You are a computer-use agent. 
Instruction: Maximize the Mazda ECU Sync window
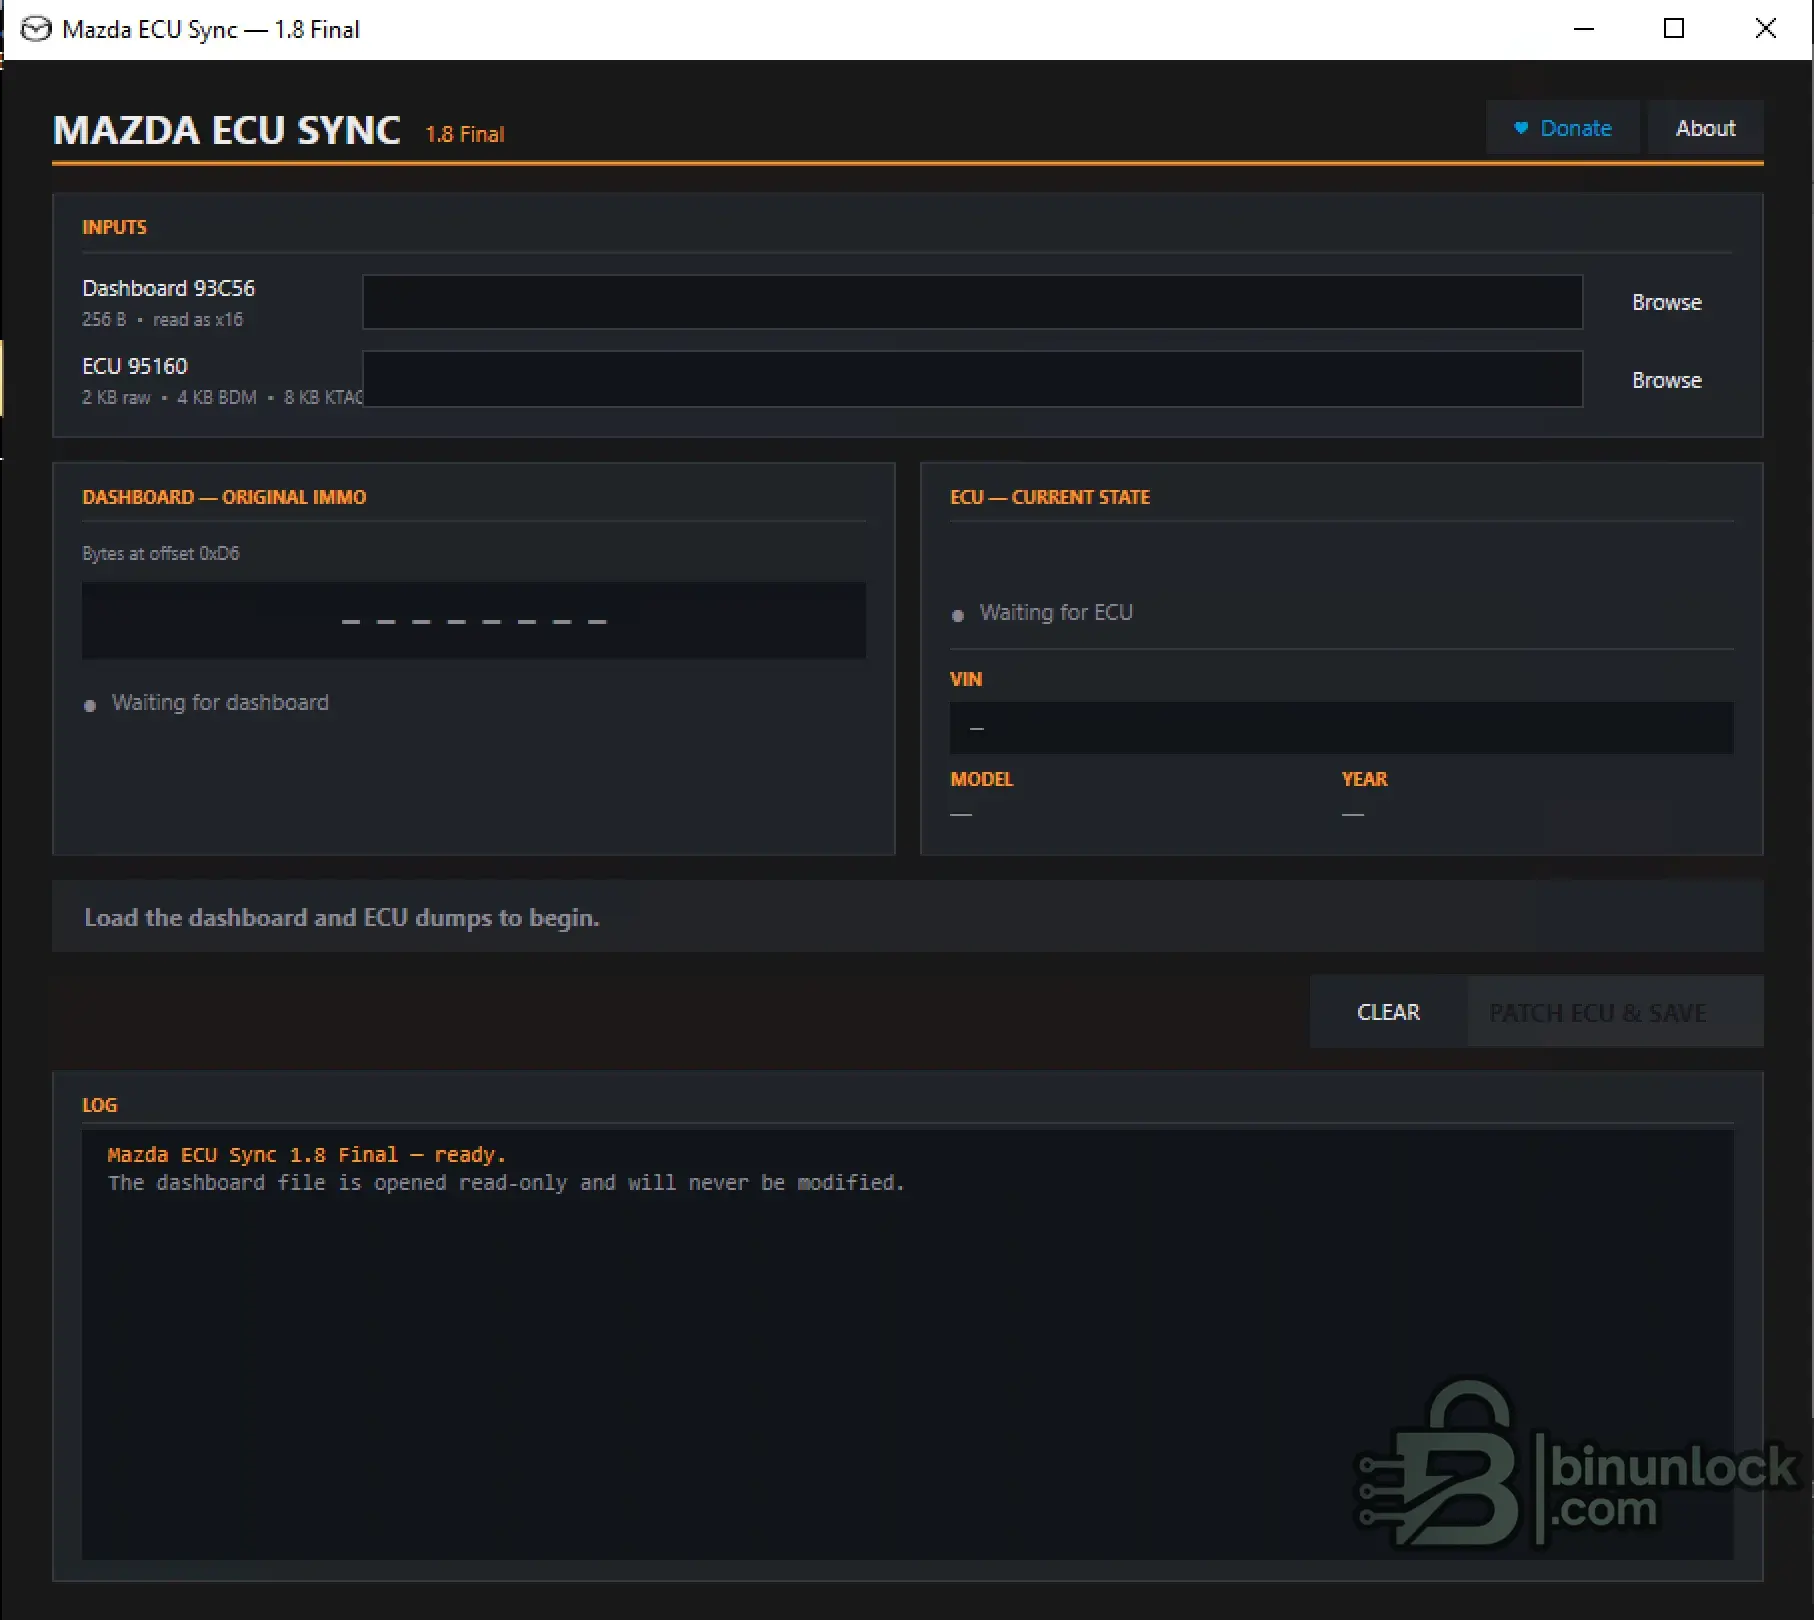click(1674, 29)
